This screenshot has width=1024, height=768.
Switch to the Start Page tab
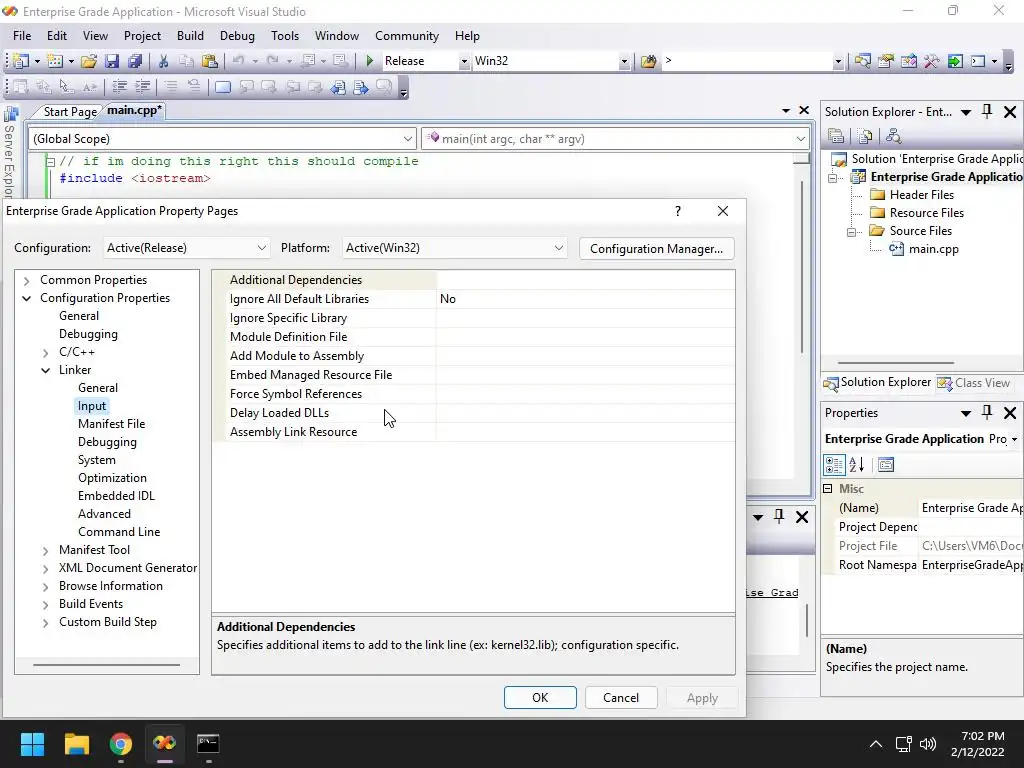coord(70,112)
